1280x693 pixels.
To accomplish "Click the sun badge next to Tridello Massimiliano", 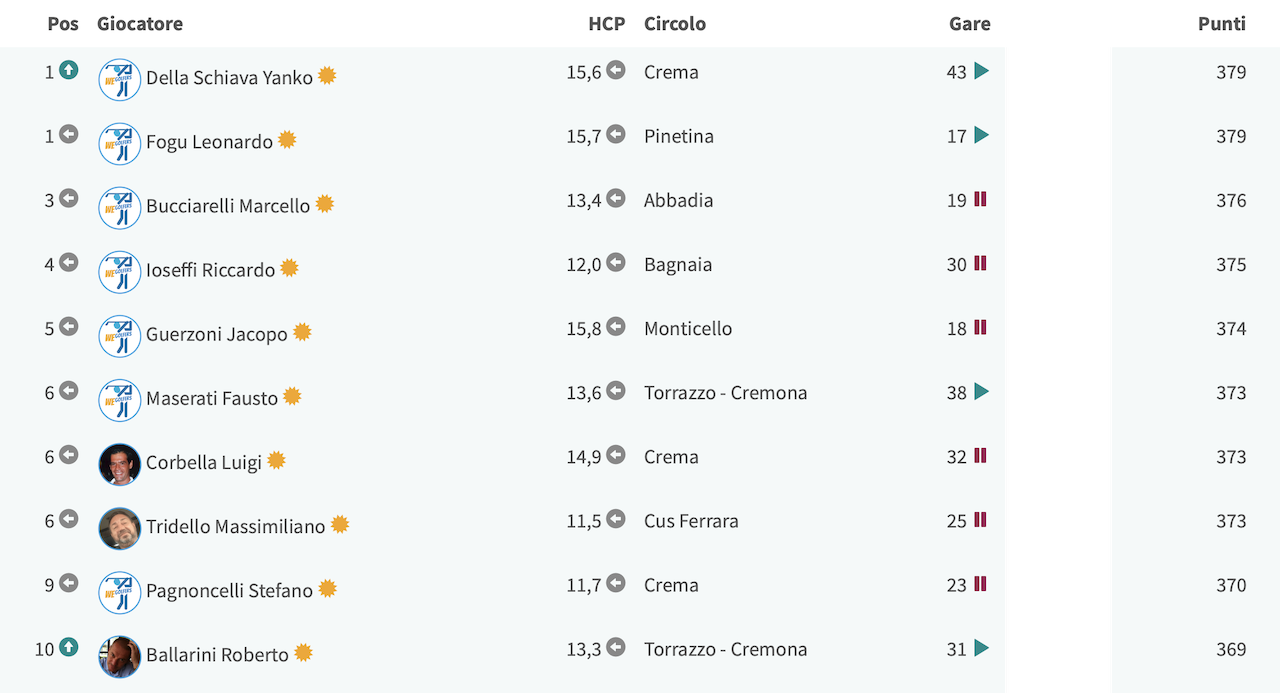I will click(340, 524).
